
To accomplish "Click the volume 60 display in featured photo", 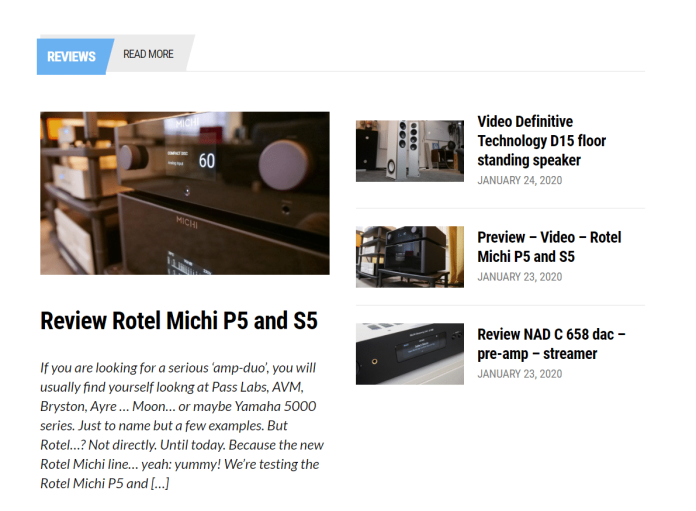I will [206, 161].
